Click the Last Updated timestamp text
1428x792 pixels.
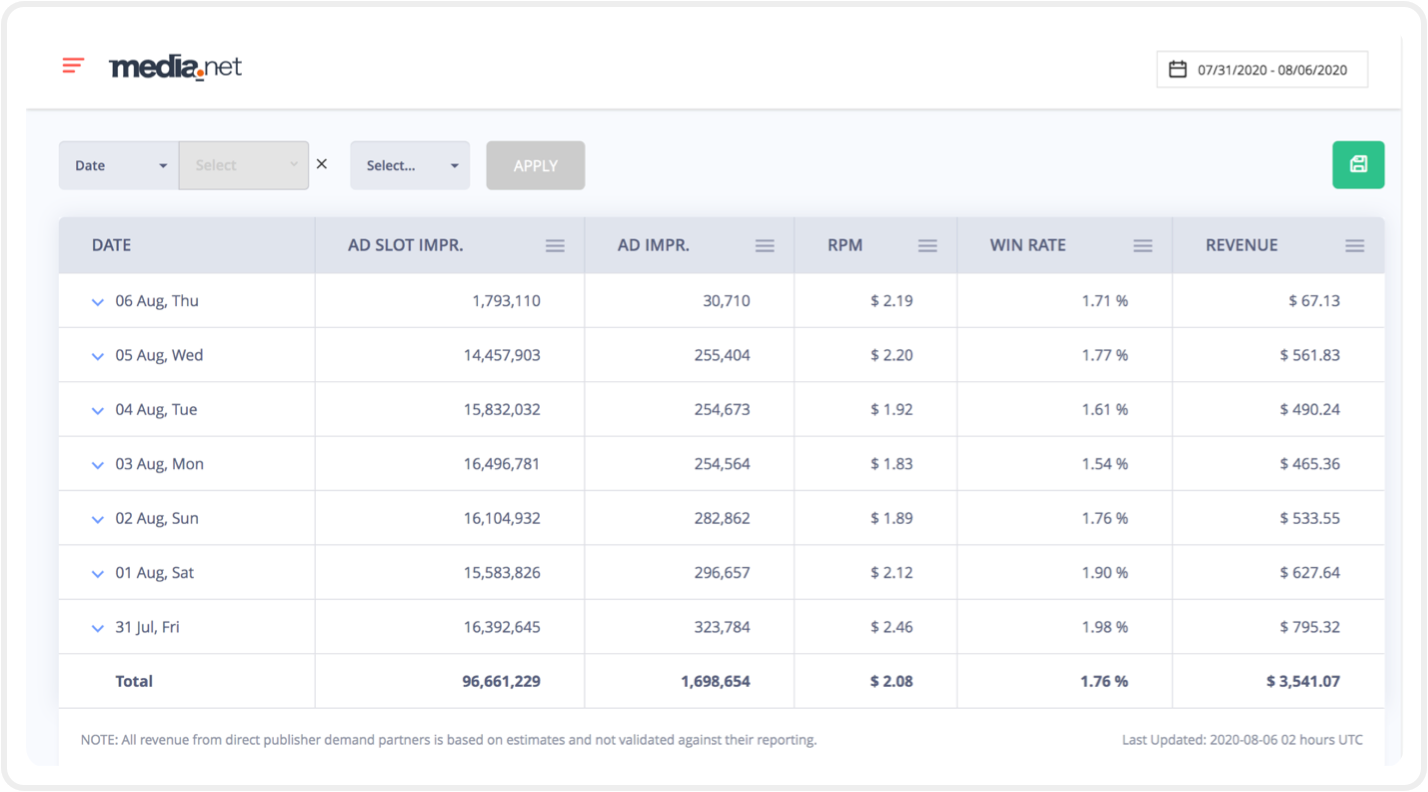tap(1242, 740)
